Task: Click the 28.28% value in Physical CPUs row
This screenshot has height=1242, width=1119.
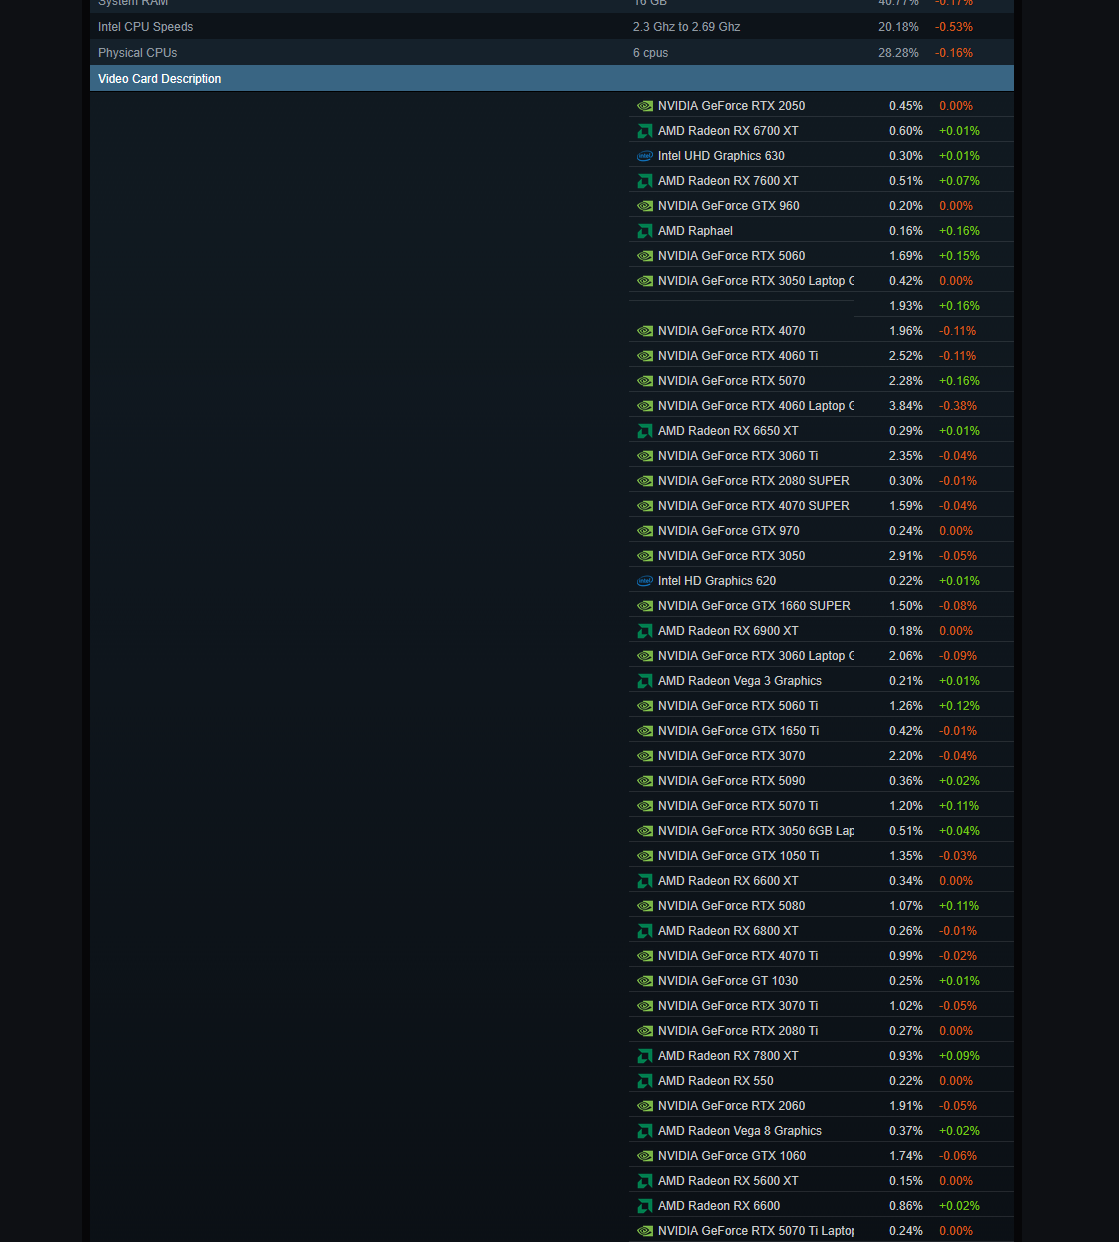Action: (x=899, y=53)
